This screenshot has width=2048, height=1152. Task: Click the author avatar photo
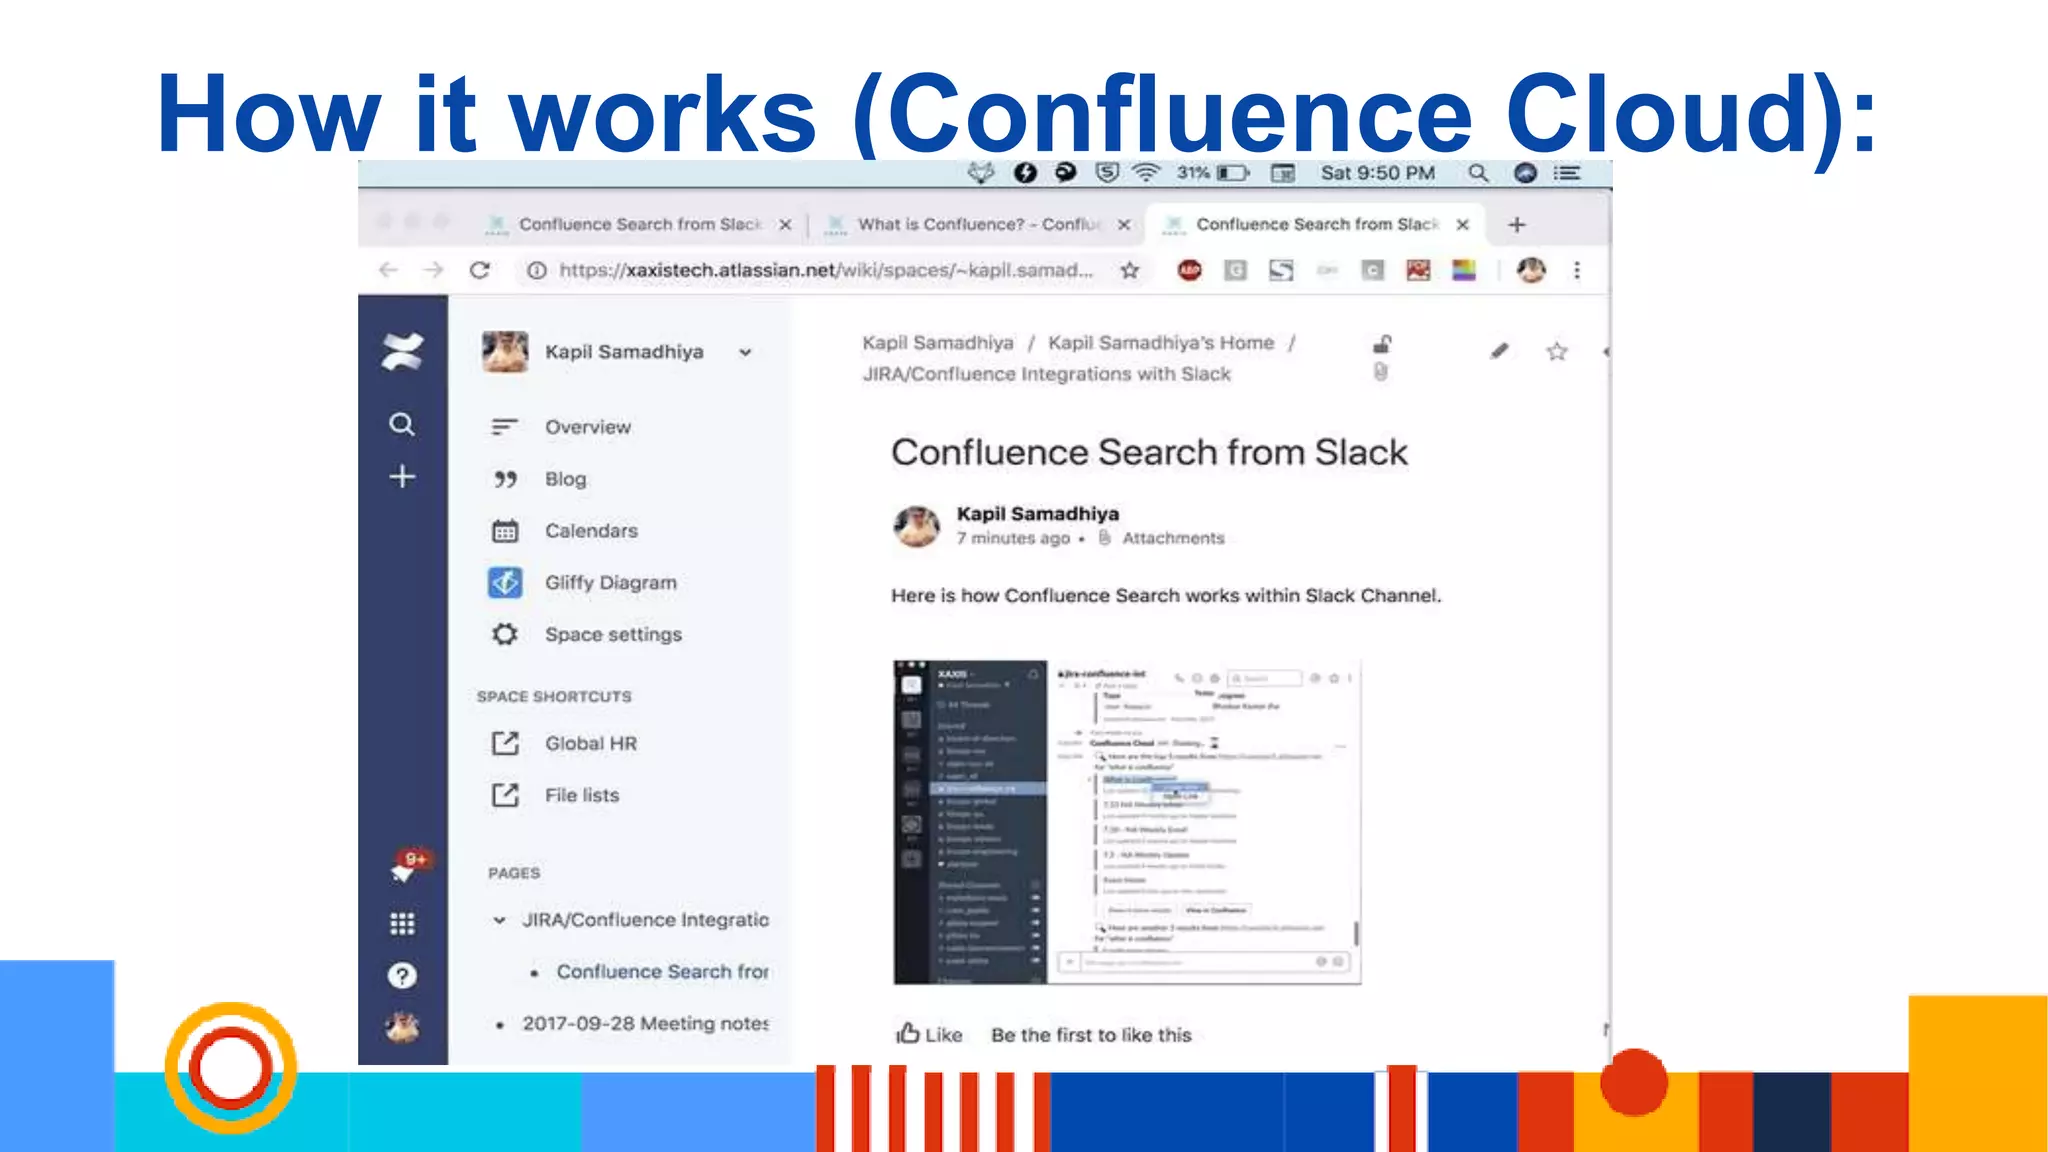point(916,526)
